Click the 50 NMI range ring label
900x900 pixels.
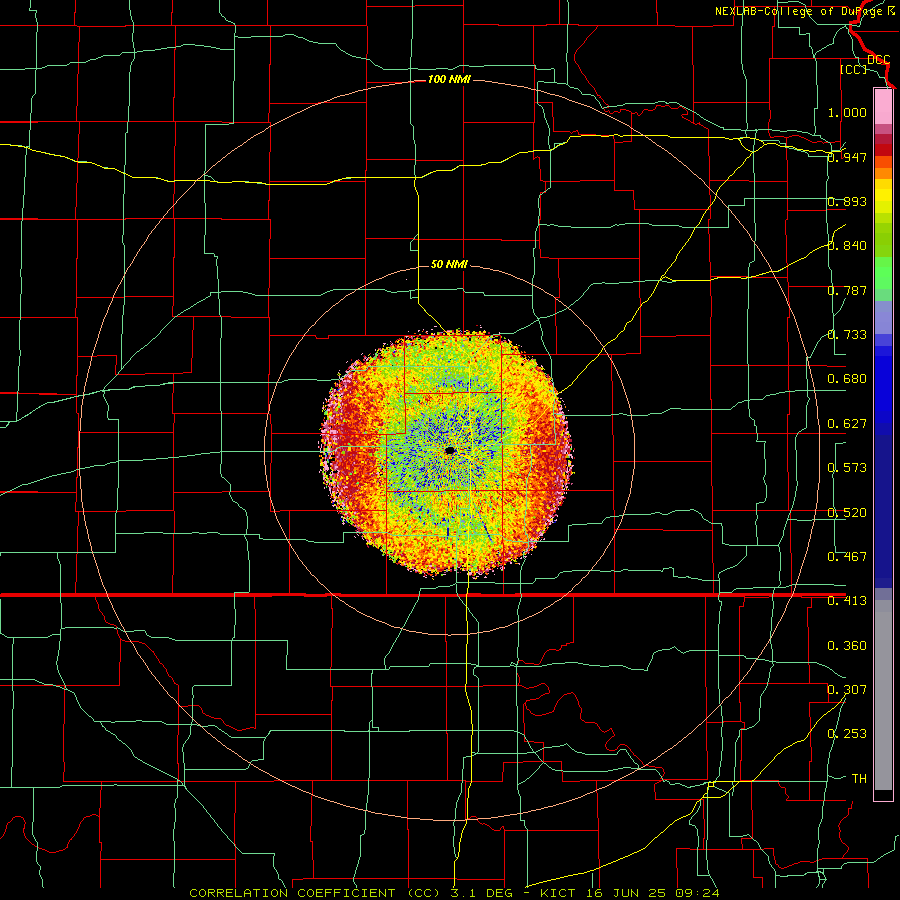pyautogui.click(x=449, y=264)
